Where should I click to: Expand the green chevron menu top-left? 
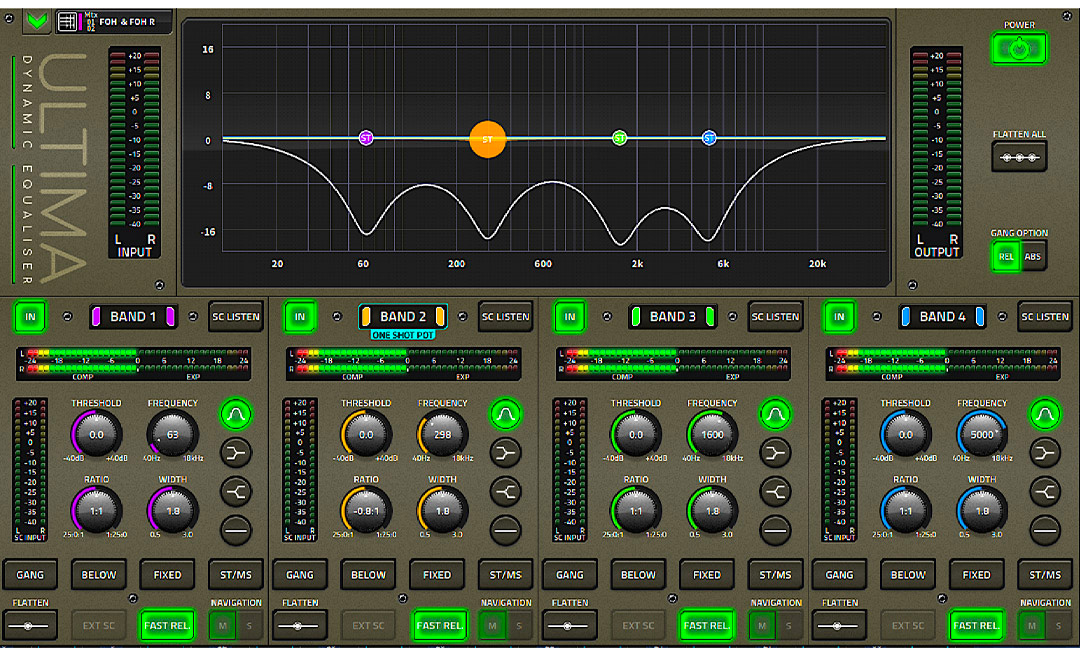pos(38,20)
